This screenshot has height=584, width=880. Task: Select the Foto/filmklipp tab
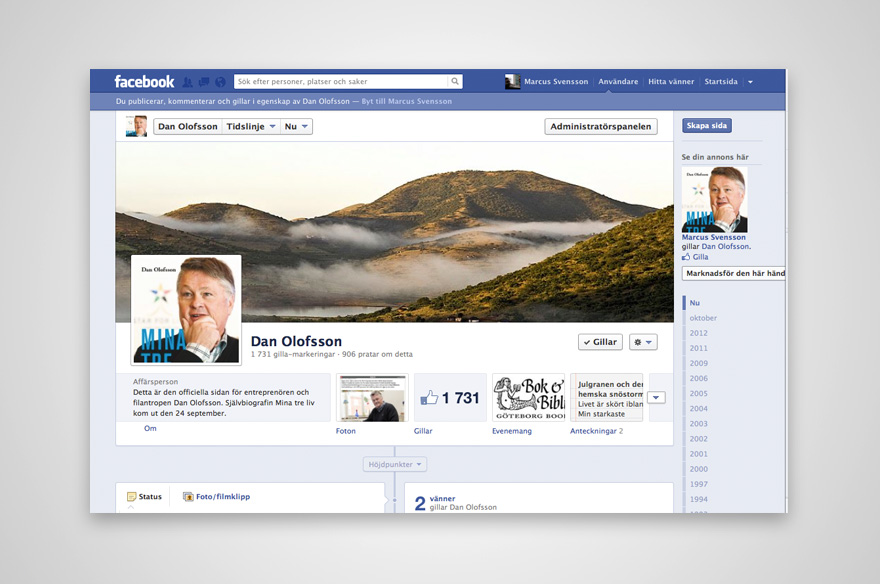(217, 496)
